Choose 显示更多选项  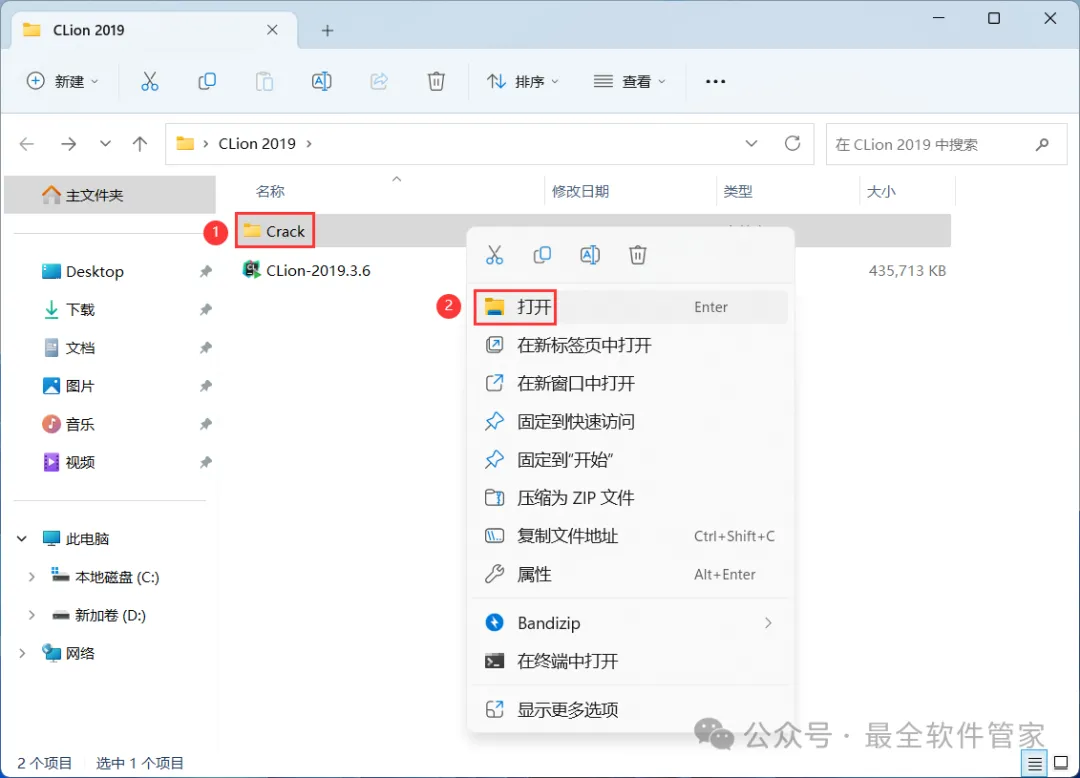click(x=630, y=710)
